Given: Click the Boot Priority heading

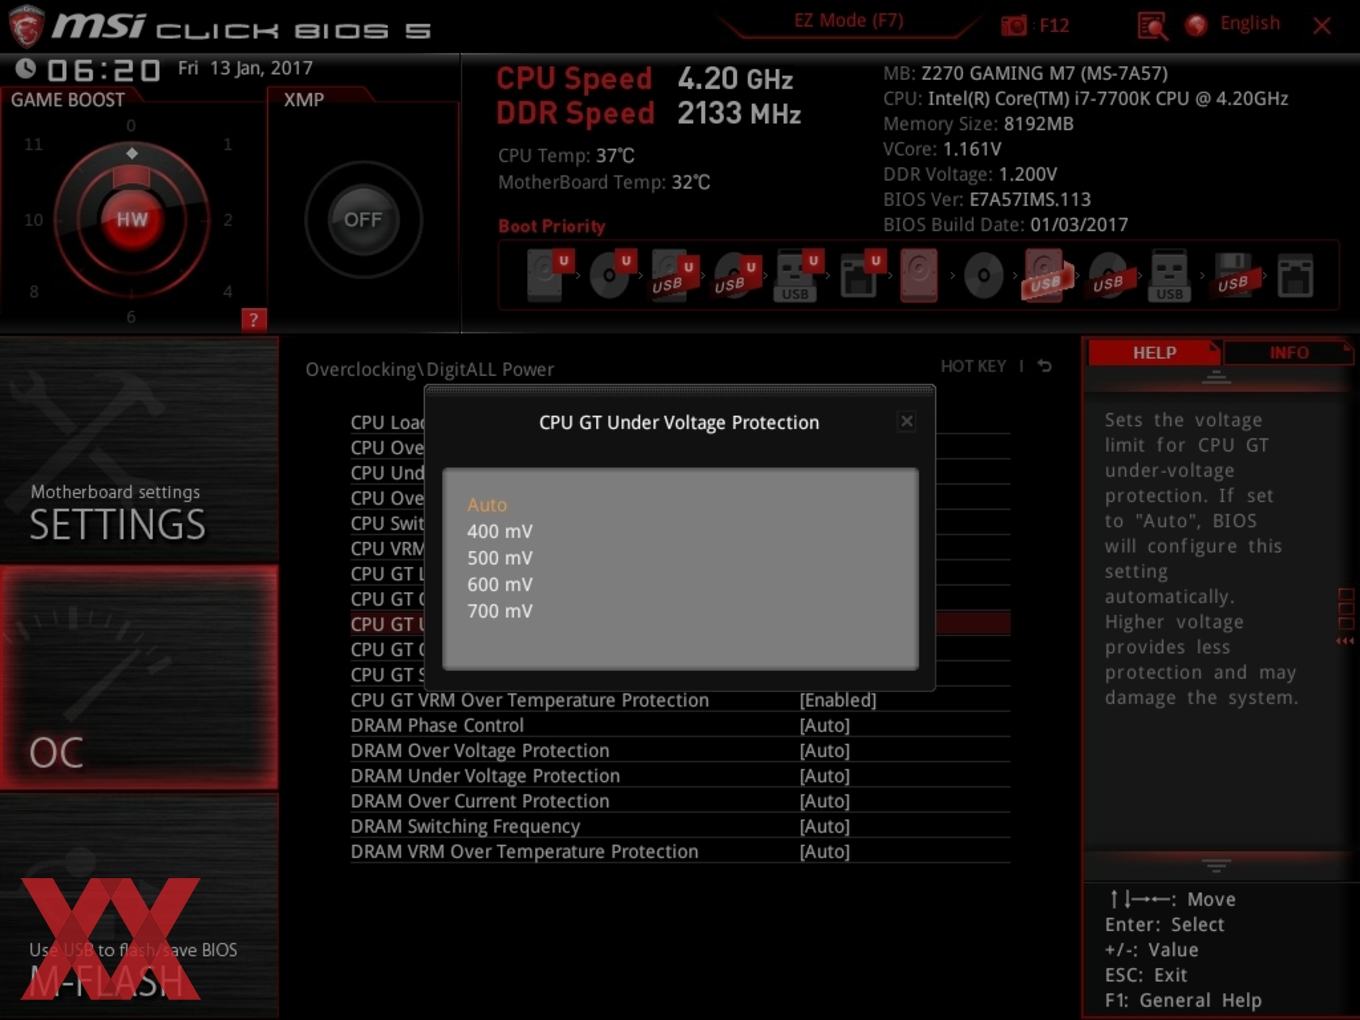Looking at the screenshot, I should [551, 226].
